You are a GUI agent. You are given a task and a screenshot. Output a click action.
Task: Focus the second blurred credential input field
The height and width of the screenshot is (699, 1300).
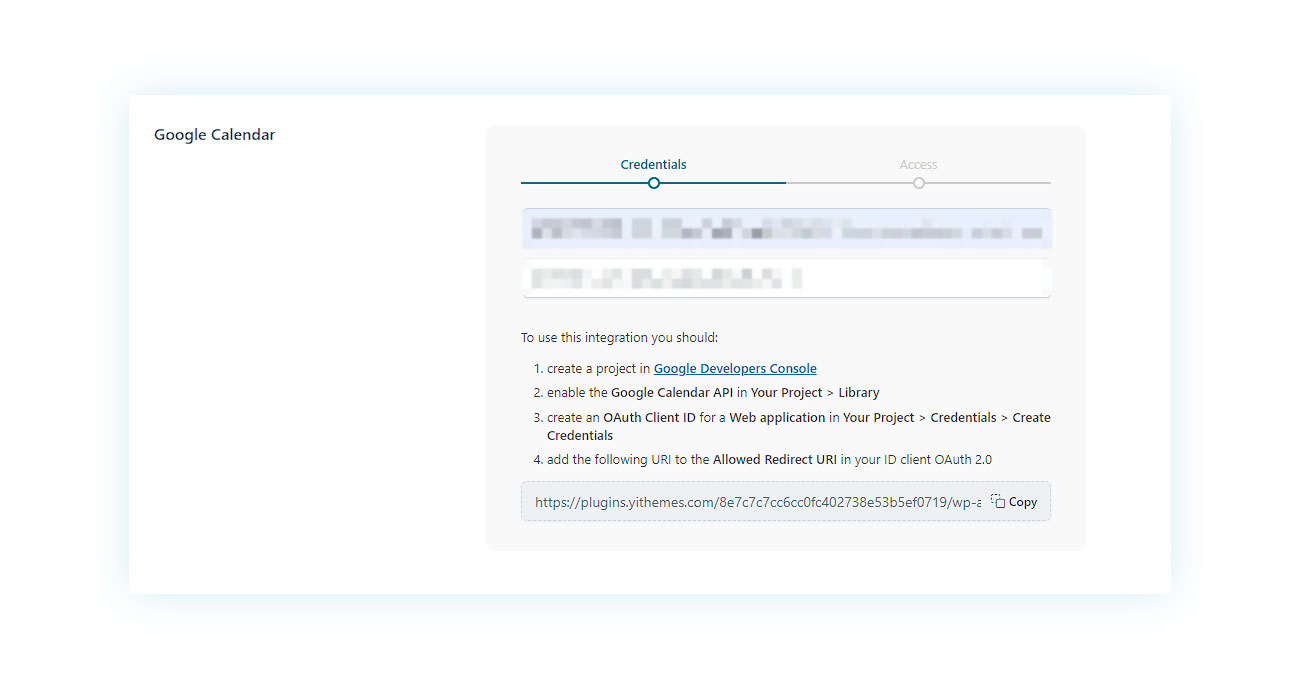click(x=786, y=278)
